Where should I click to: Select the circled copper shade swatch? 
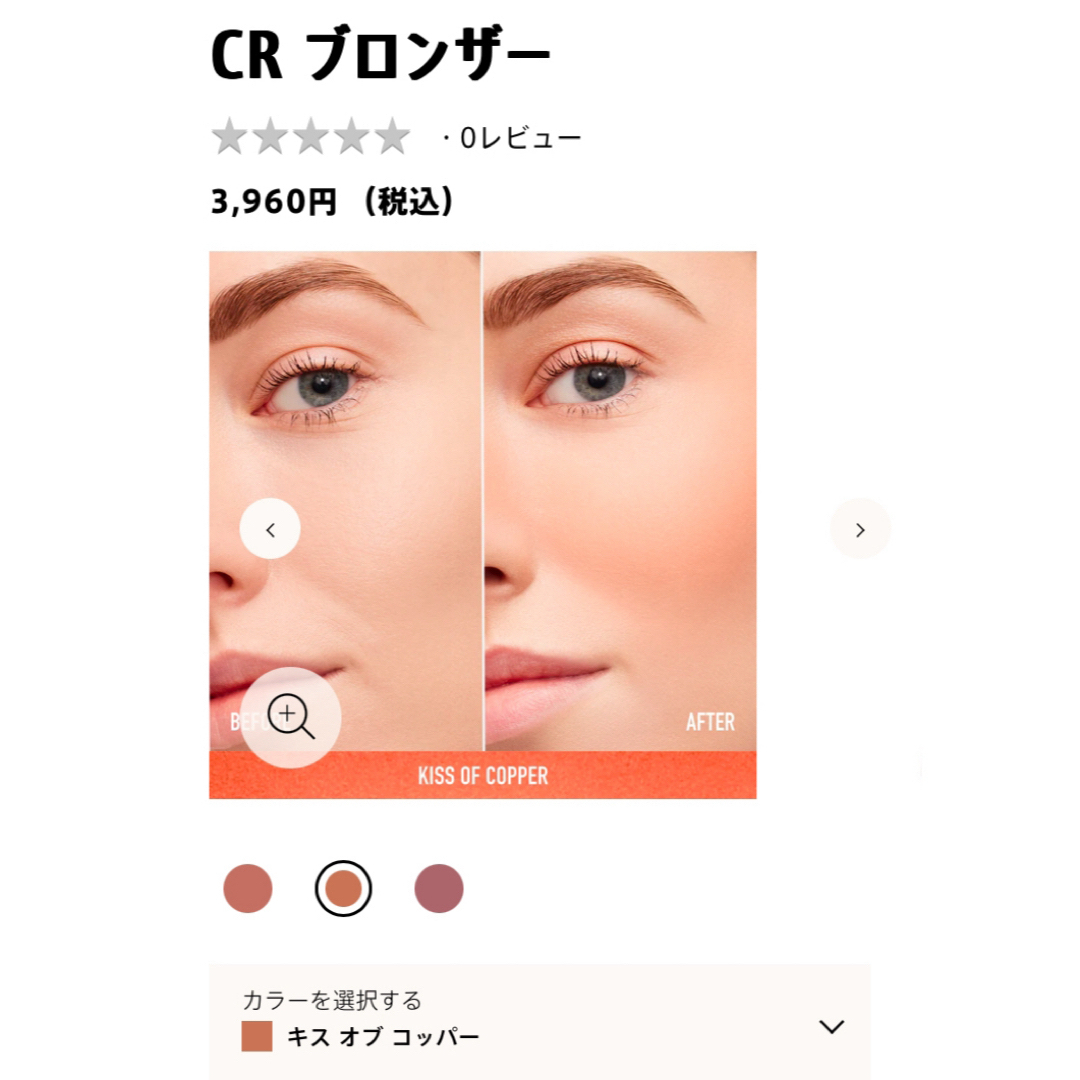[343, 889]
